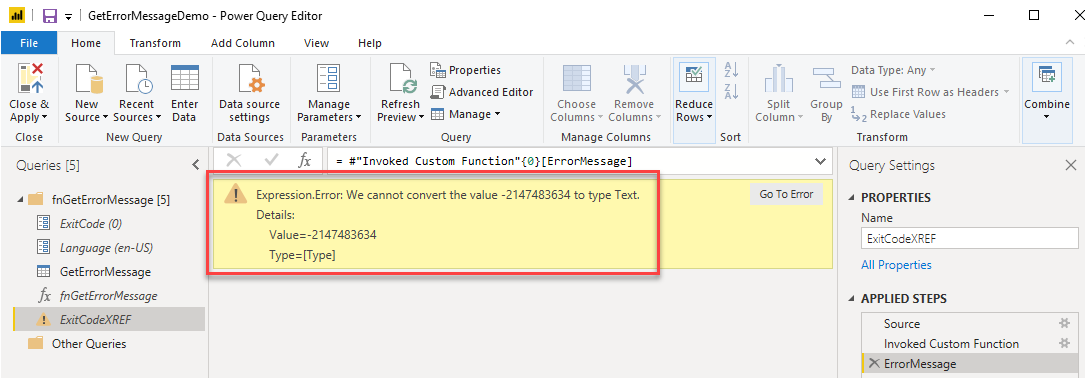Open the gear for the Invoked Custom Function step
Screen dimensions: 1085x378
point(1064,343)
